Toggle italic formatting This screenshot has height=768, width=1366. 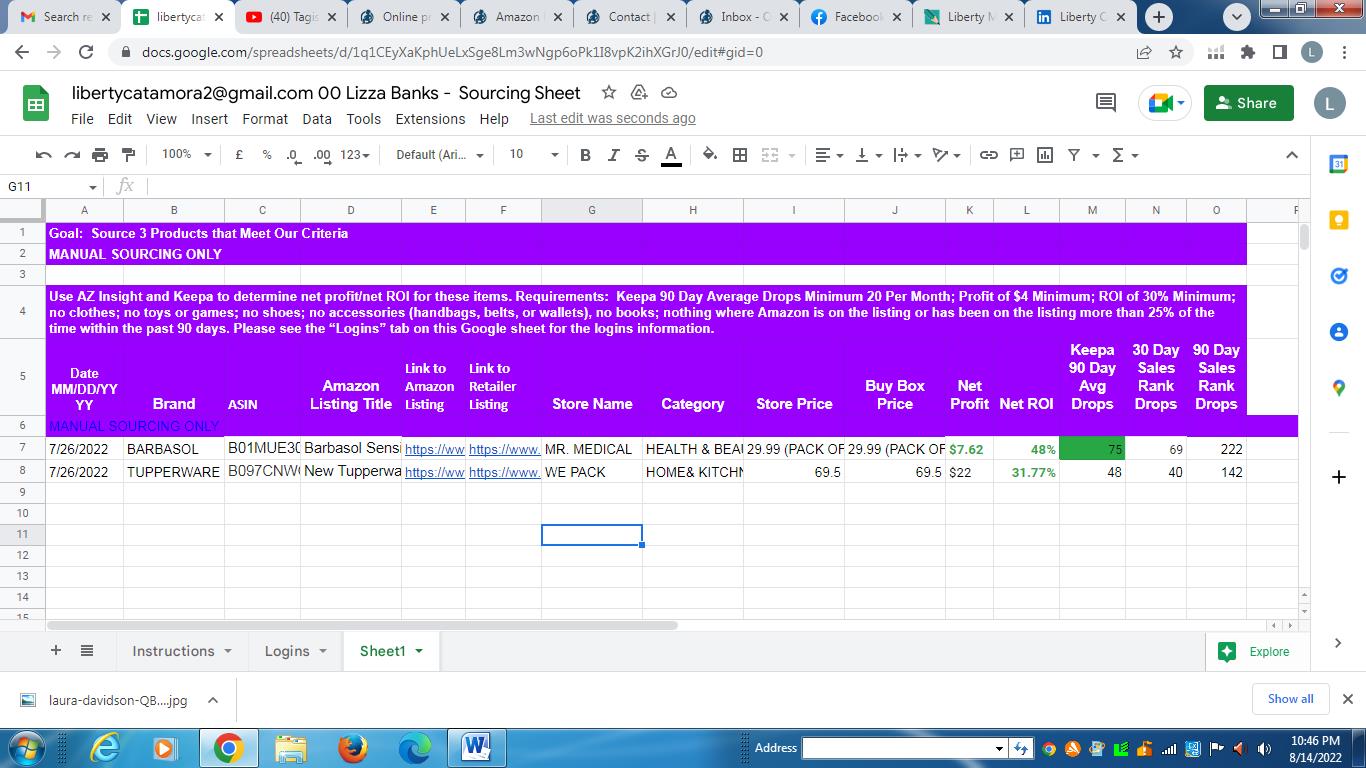613,155
